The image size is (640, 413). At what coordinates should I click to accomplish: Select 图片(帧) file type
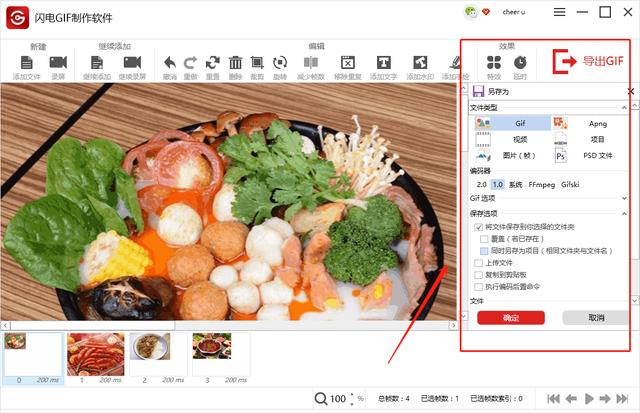(513, 155)
